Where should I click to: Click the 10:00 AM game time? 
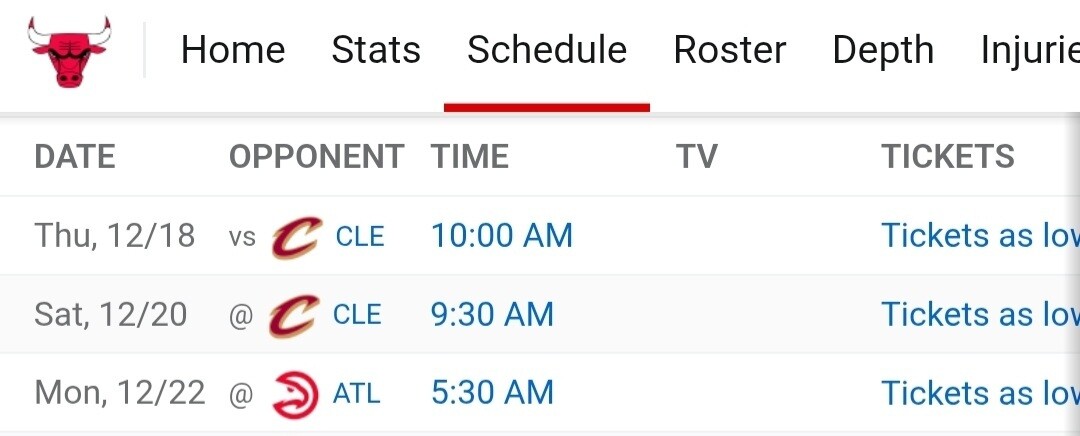pyautogui.click(x=502, y=236)
